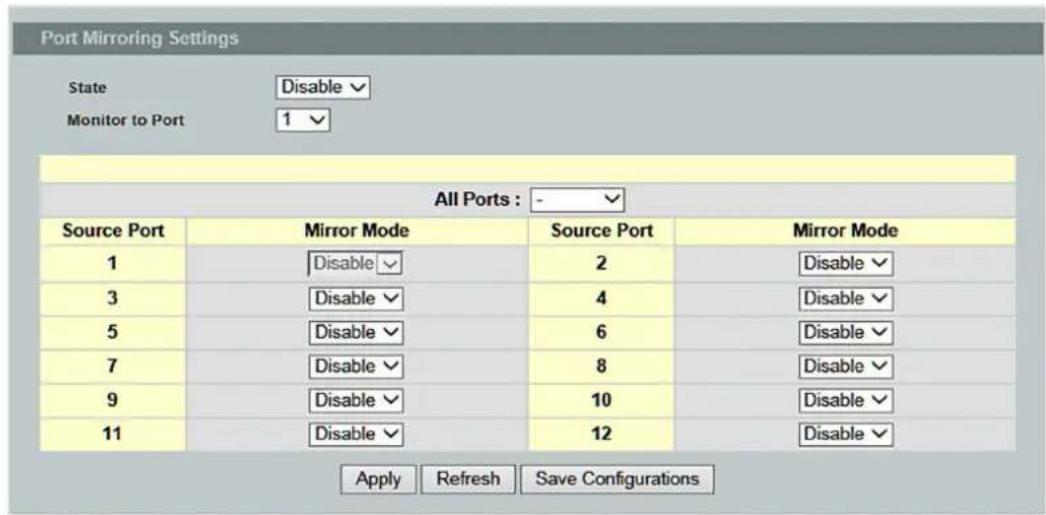Click Save Configurations button

coord(617,479)
